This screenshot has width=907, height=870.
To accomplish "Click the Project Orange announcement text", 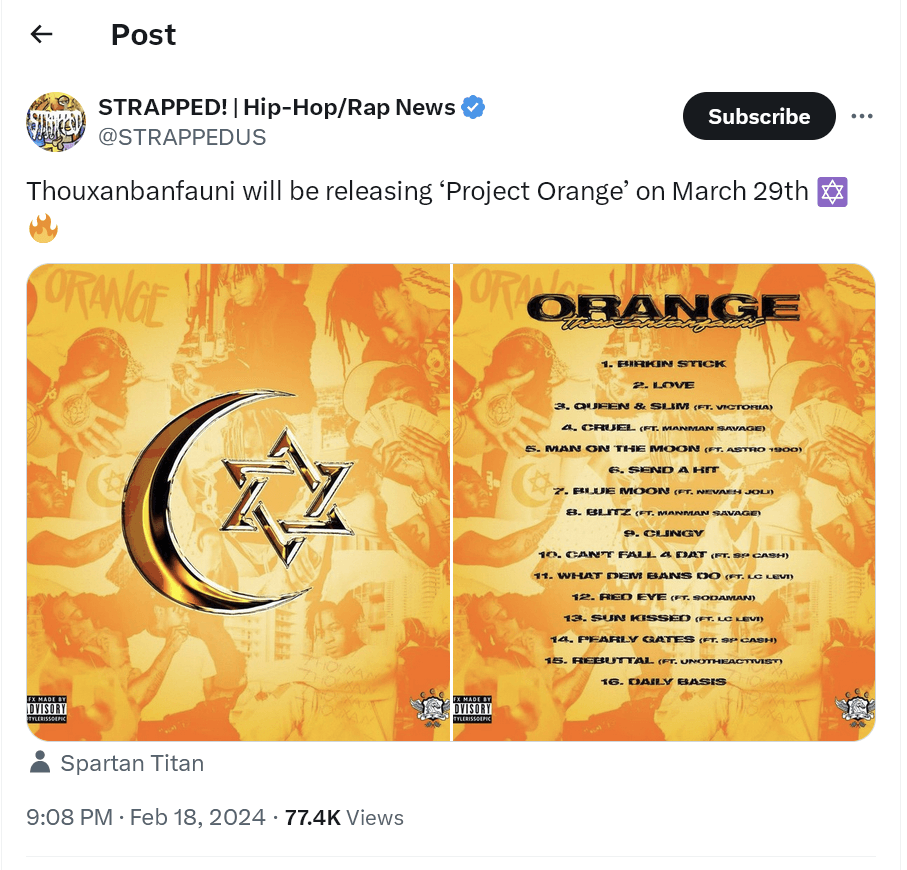I will coord(417,191).
